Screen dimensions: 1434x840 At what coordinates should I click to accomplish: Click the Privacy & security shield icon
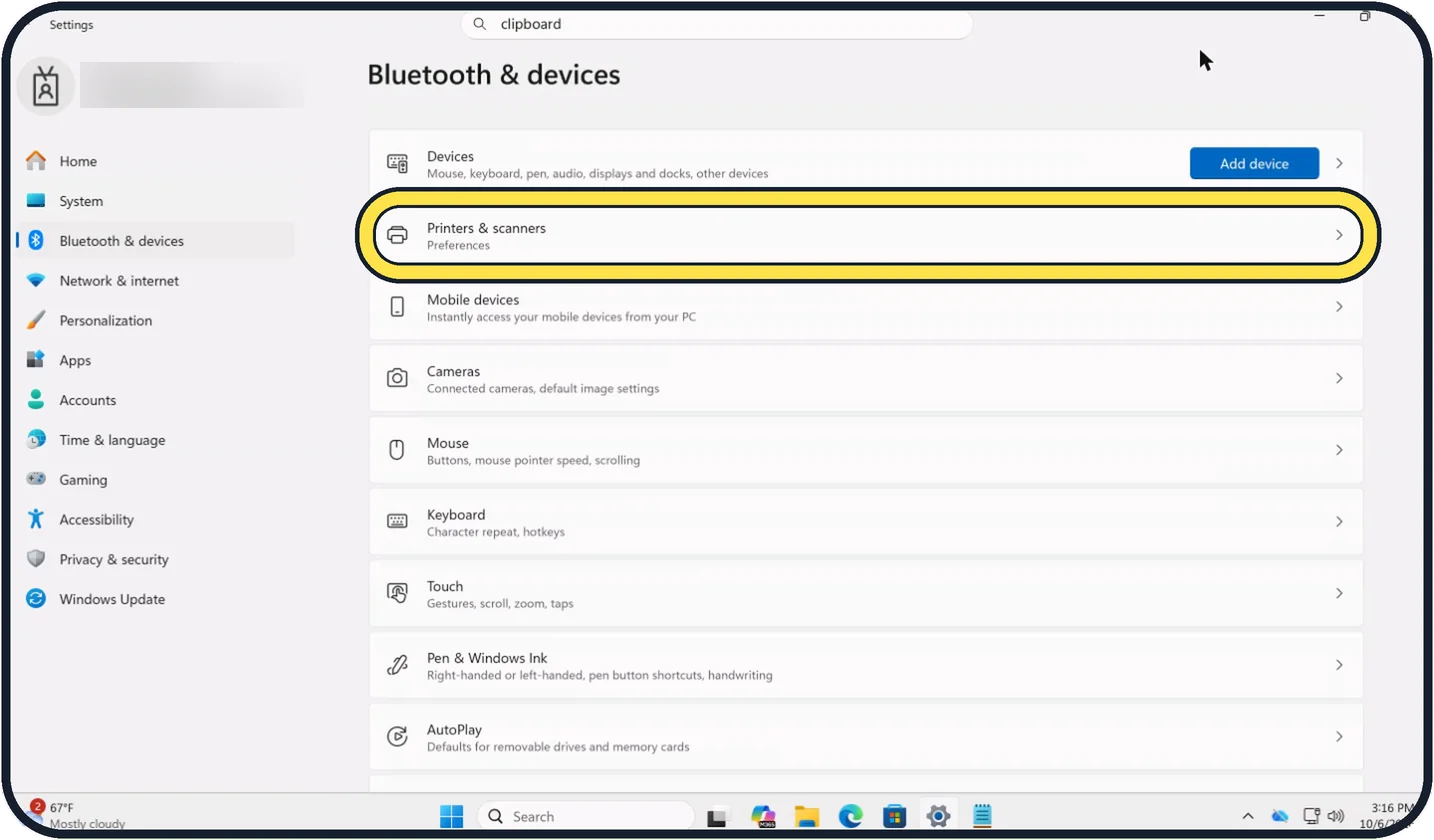pyautogui.click(x=36, y=559)
